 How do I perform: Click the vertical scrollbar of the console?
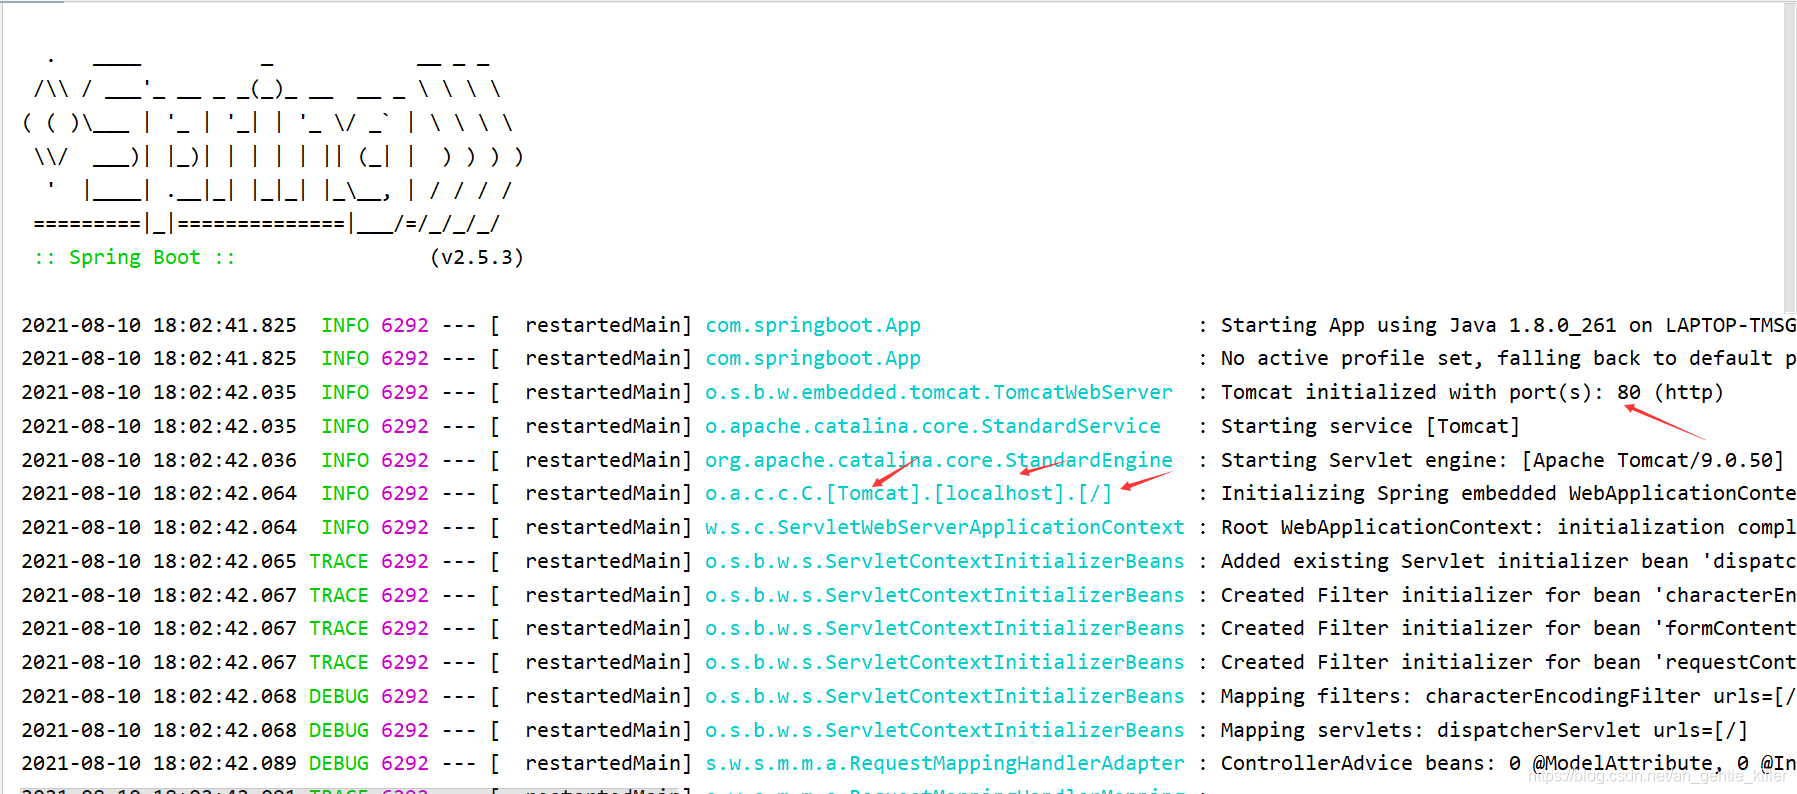(x=1789, y=160)
